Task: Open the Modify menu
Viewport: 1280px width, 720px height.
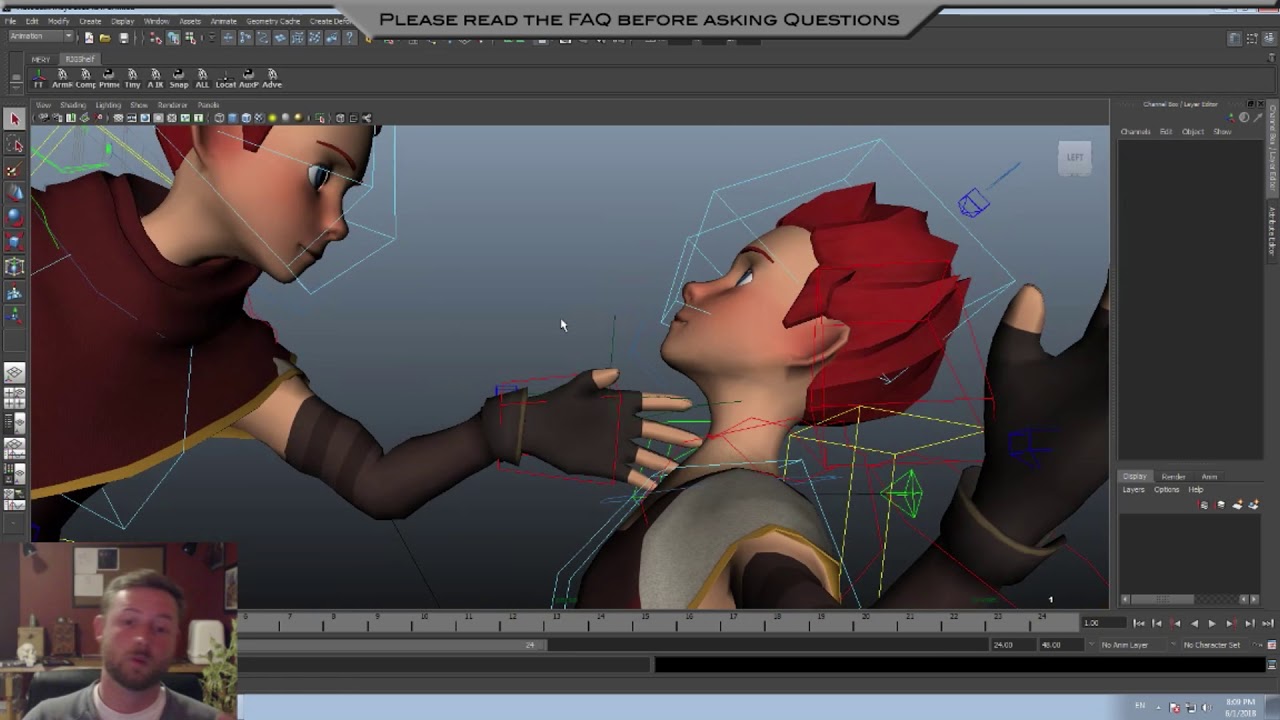Action: pyautogui.click(x=59, y=21)
